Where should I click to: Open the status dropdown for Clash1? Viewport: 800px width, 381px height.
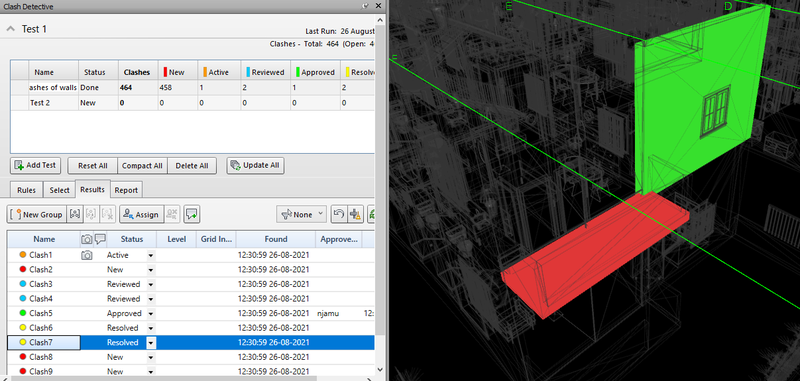point(151,255)
